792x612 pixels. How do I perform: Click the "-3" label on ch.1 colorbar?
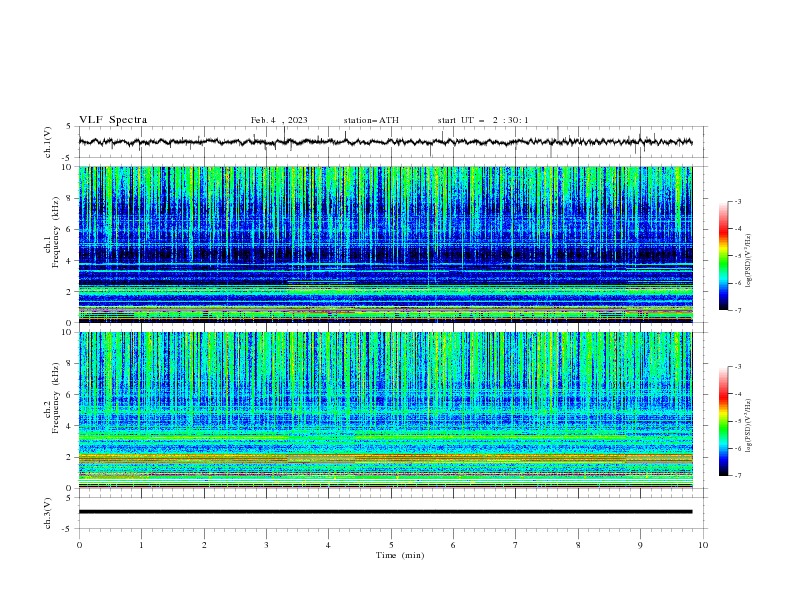pyautogui.click(x=737, y=201)
